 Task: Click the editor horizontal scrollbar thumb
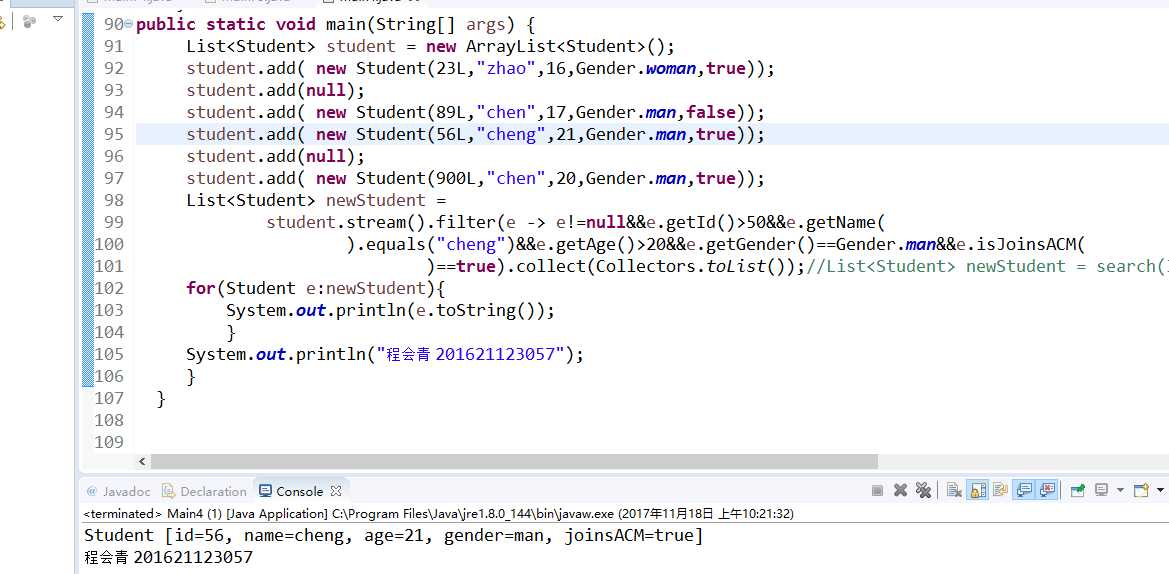point(514,461)
